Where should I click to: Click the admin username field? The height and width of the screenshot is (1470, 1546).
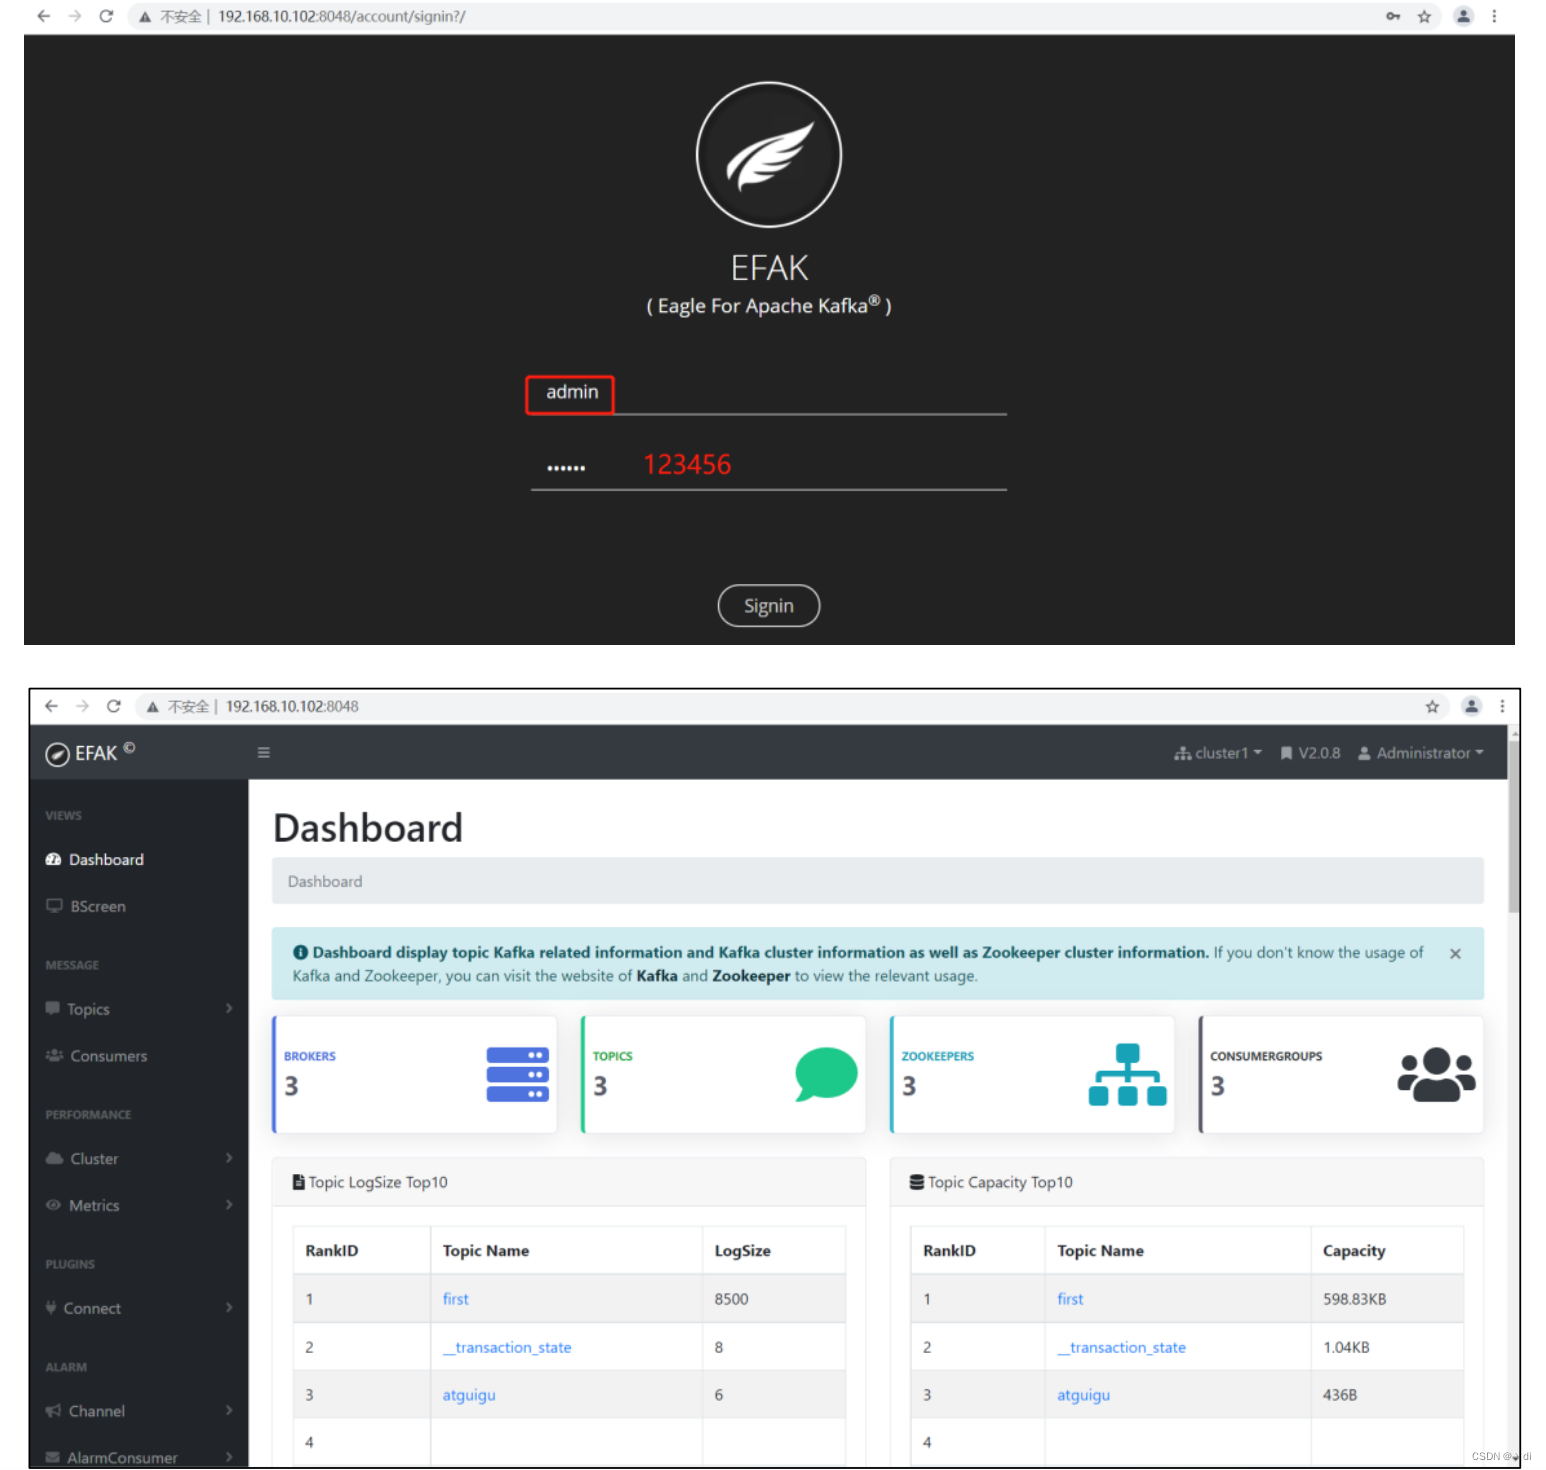(768, 393)
